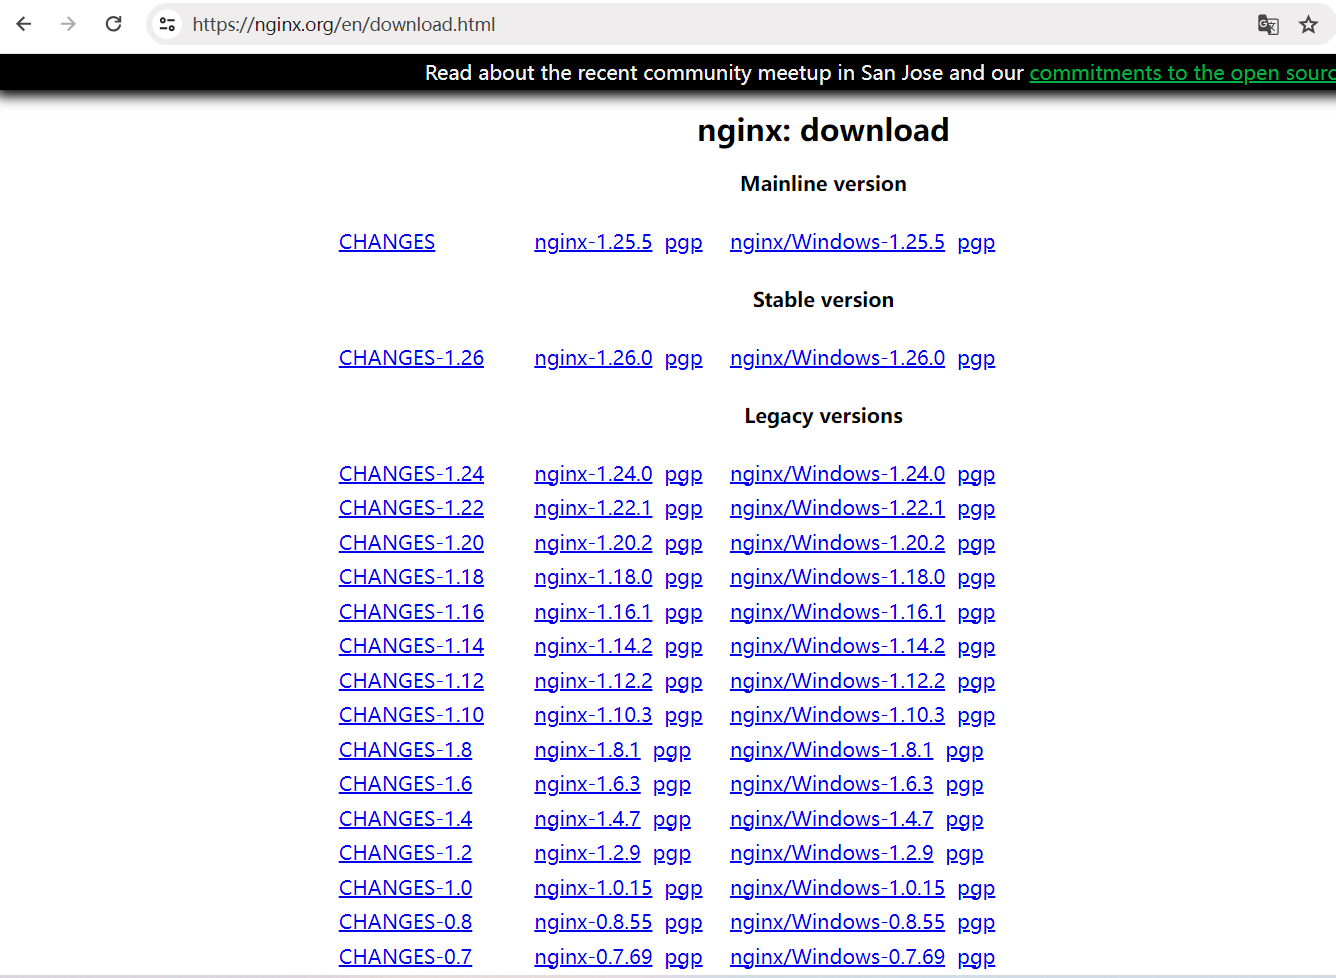This screenshot has height=978, width=1336.
Task: Download nginx/Windows-0.7.69
Action: (837, 957)
